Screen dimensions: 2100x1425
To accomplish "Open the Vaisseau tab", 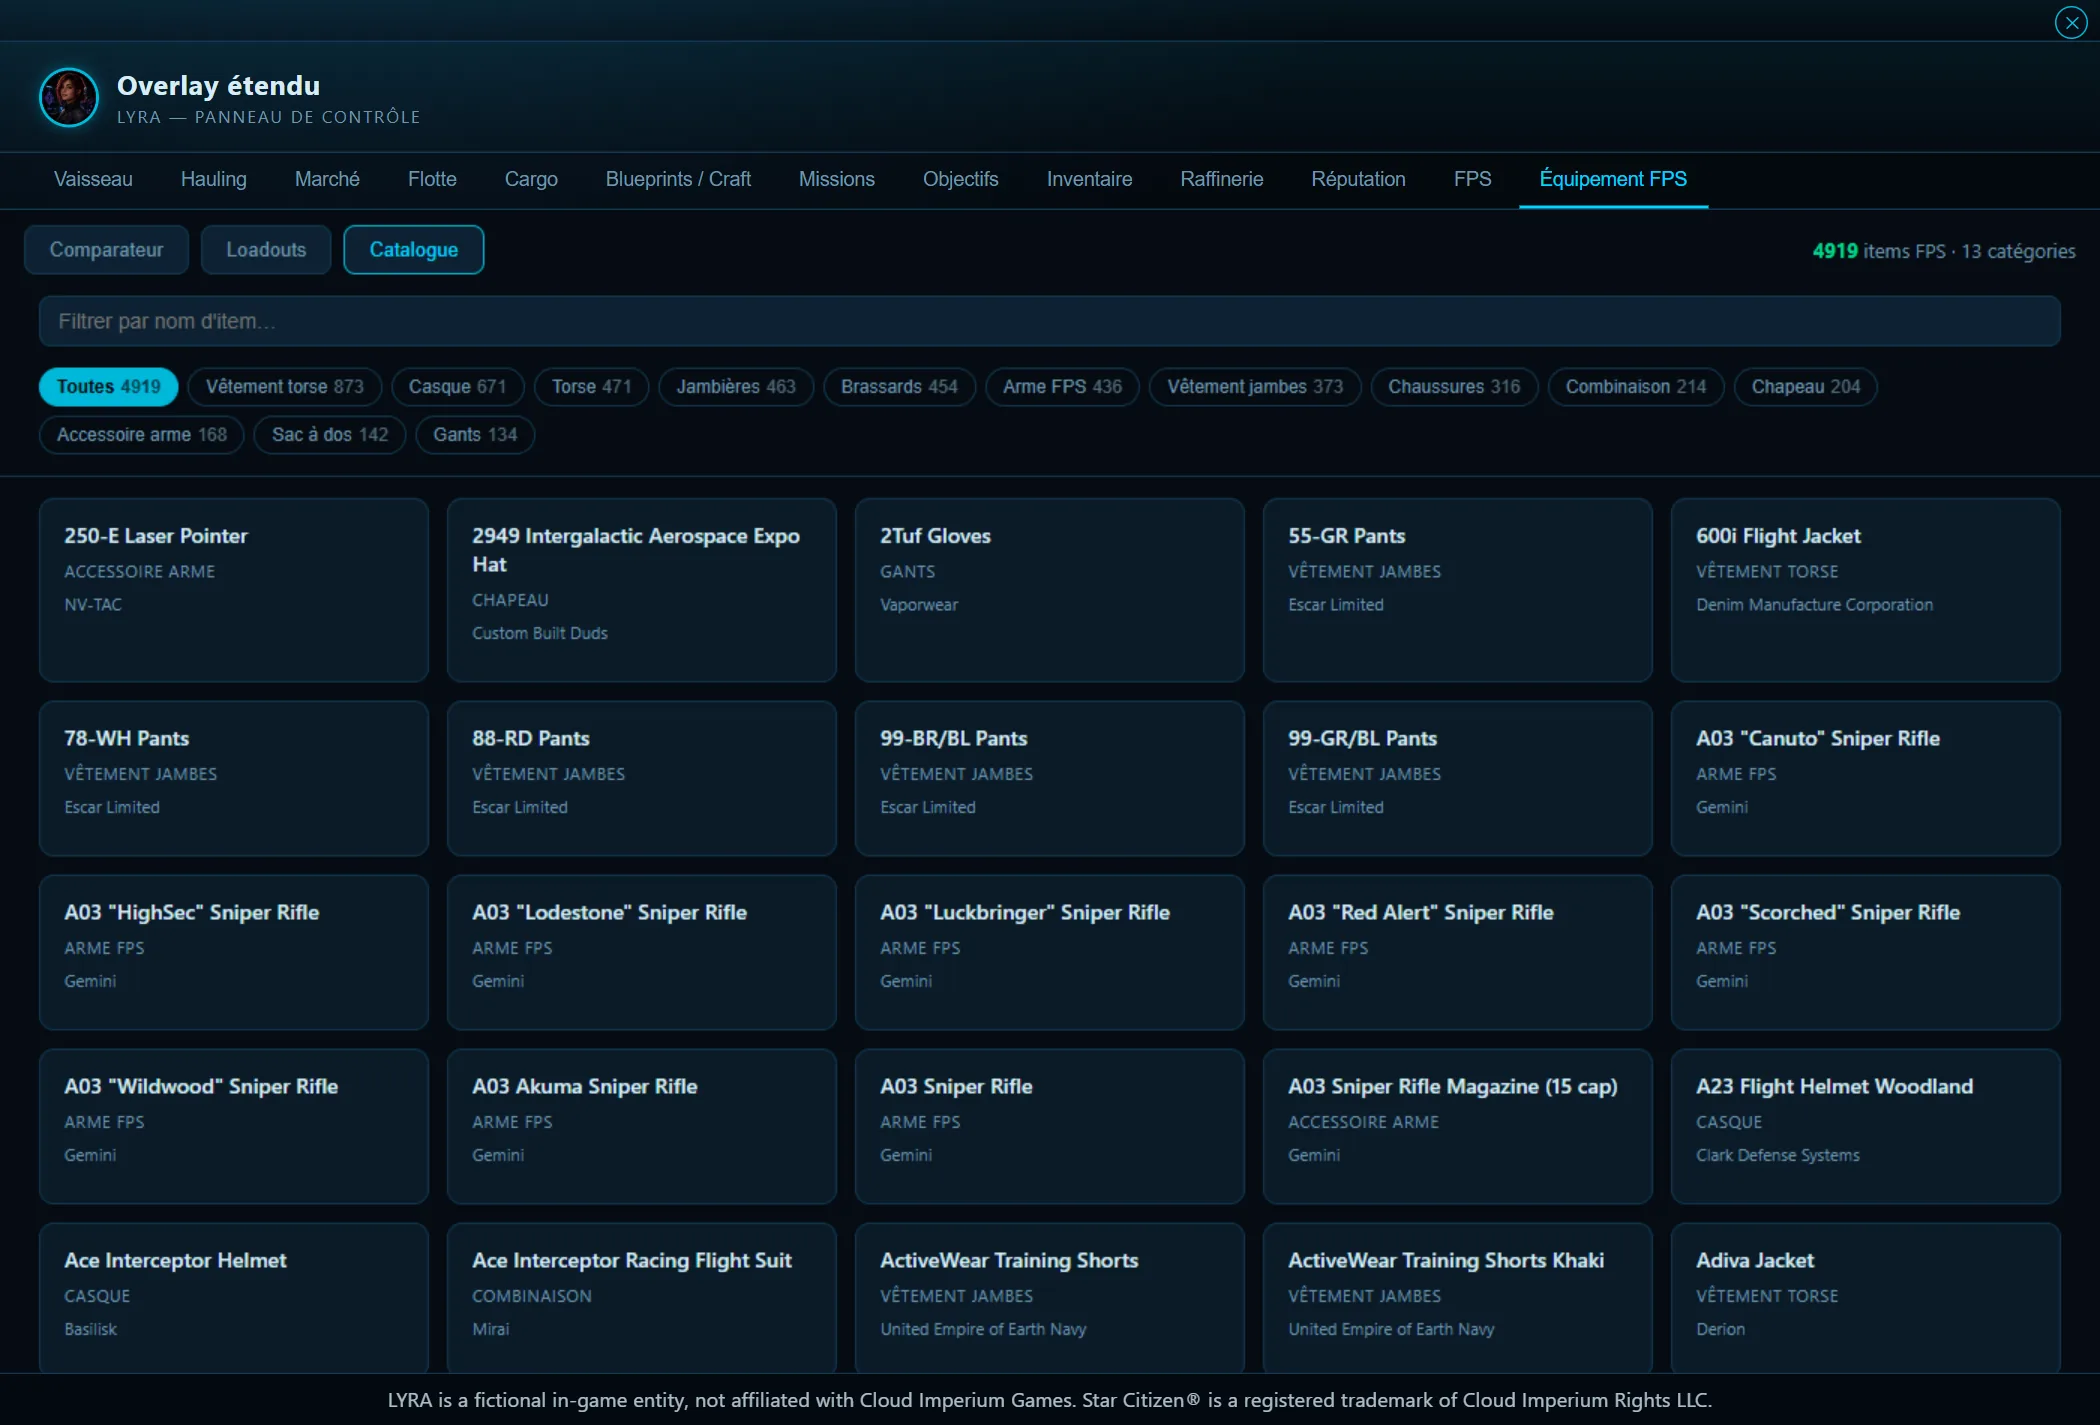I will pos(93,179).
